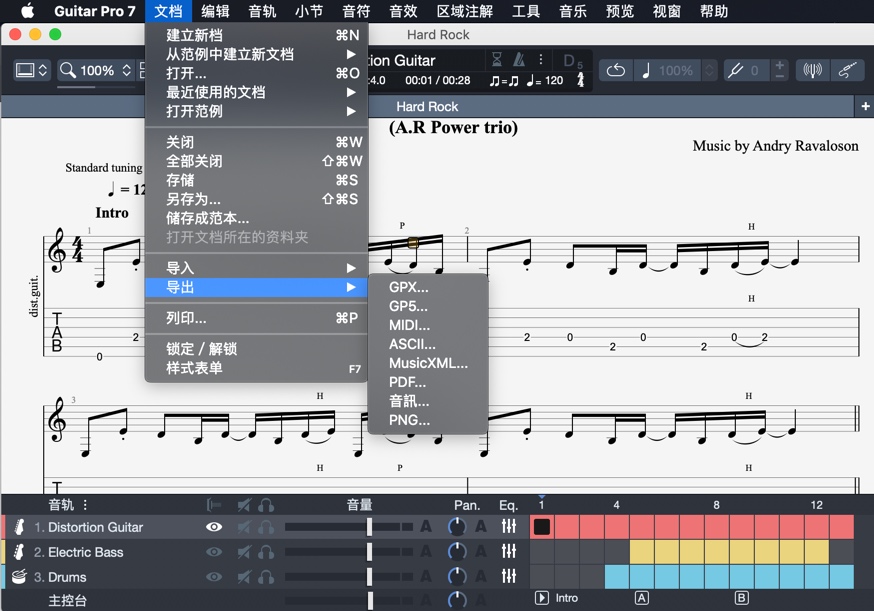Solo the Distortion Guitar track
Viewport: 874px width, 611px height.
point(266,527)
